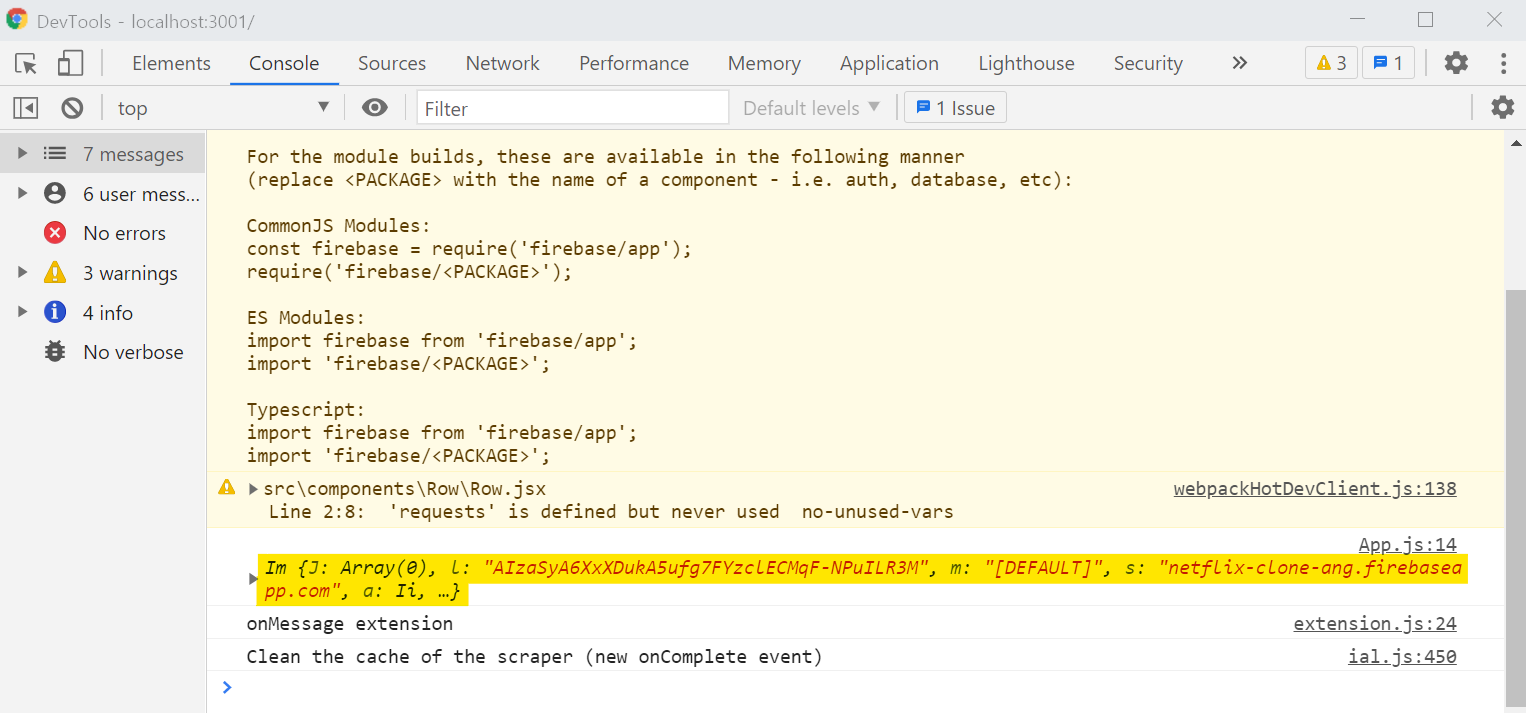This screenshot has height=713, width=1526.
Task: Open the Sources tab
Action: tap(392, 63)
